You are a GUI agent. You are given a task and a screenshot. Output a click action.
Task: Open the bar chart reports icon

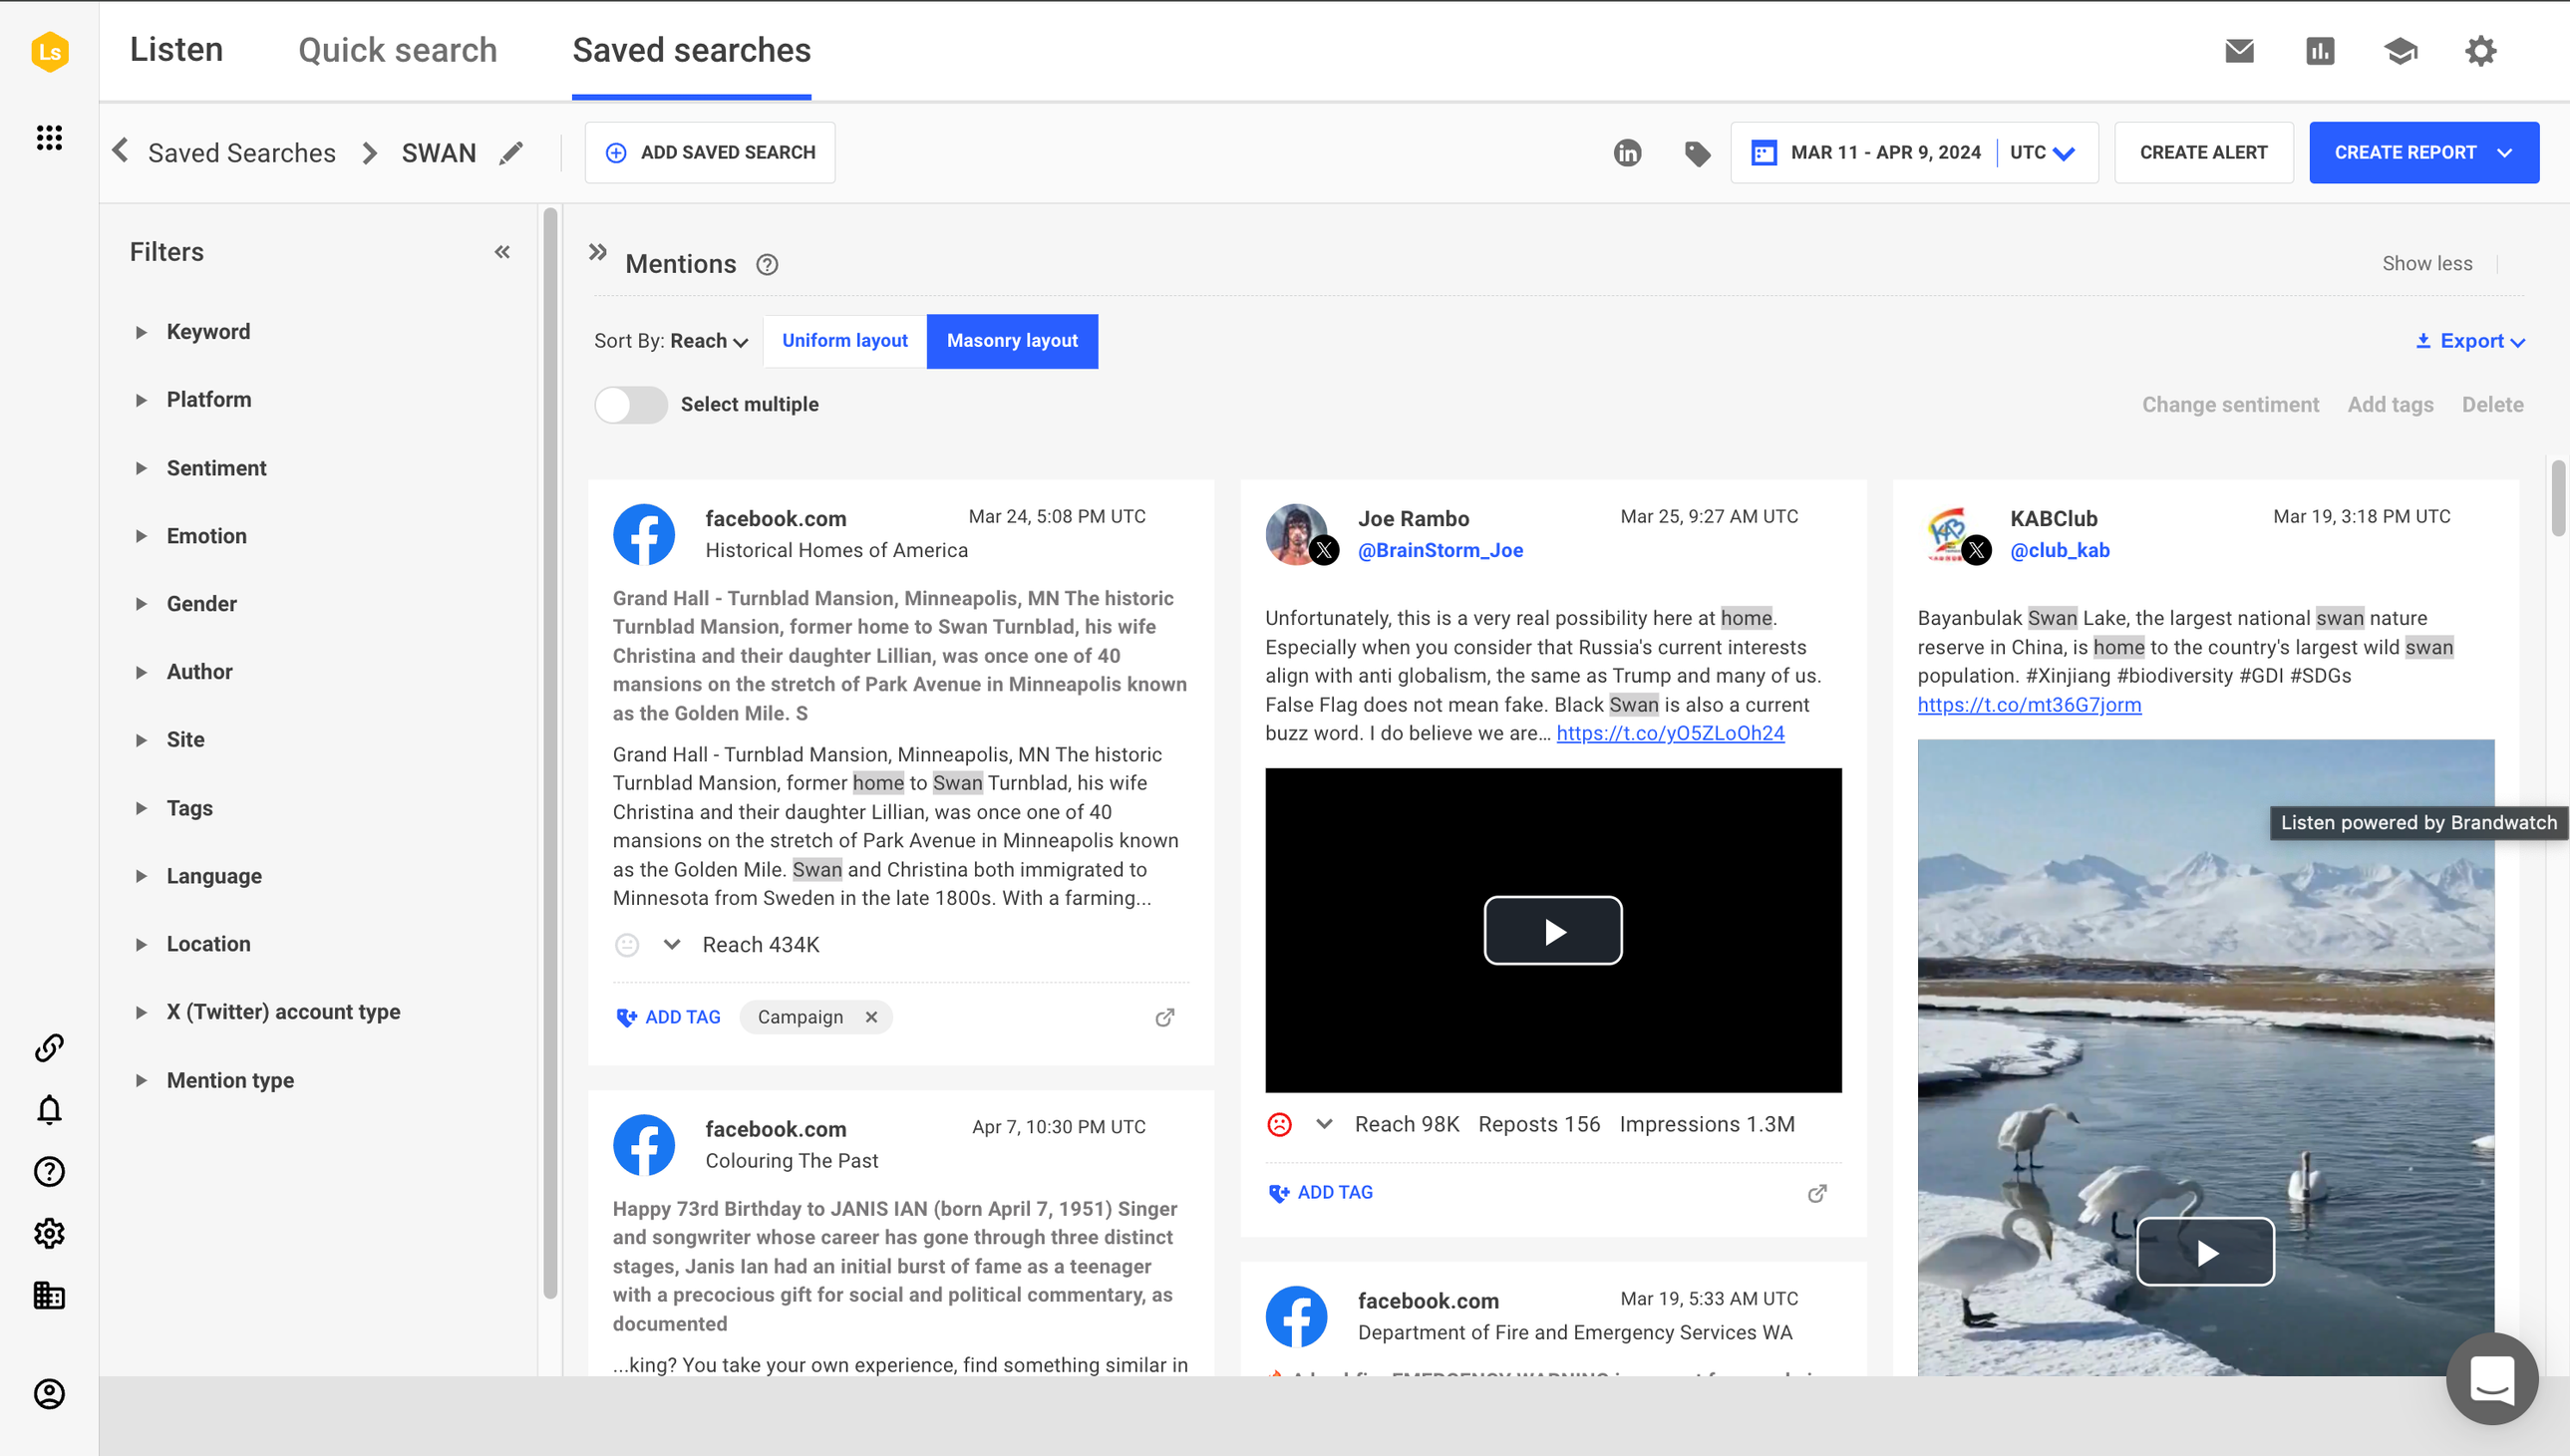2320,51
